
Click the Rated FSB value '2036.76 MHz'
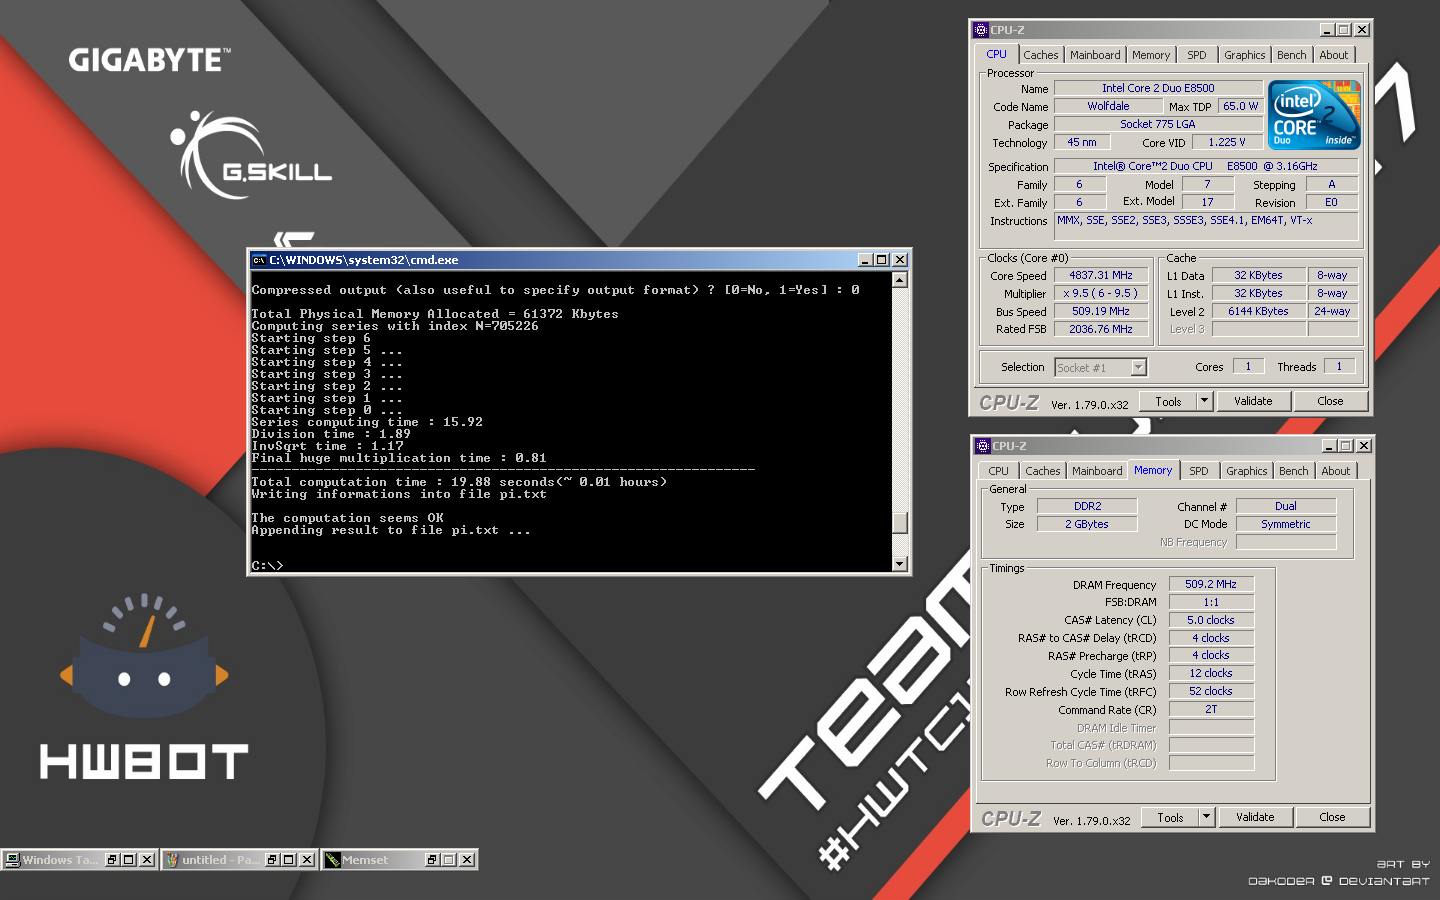click(1101, 329)
